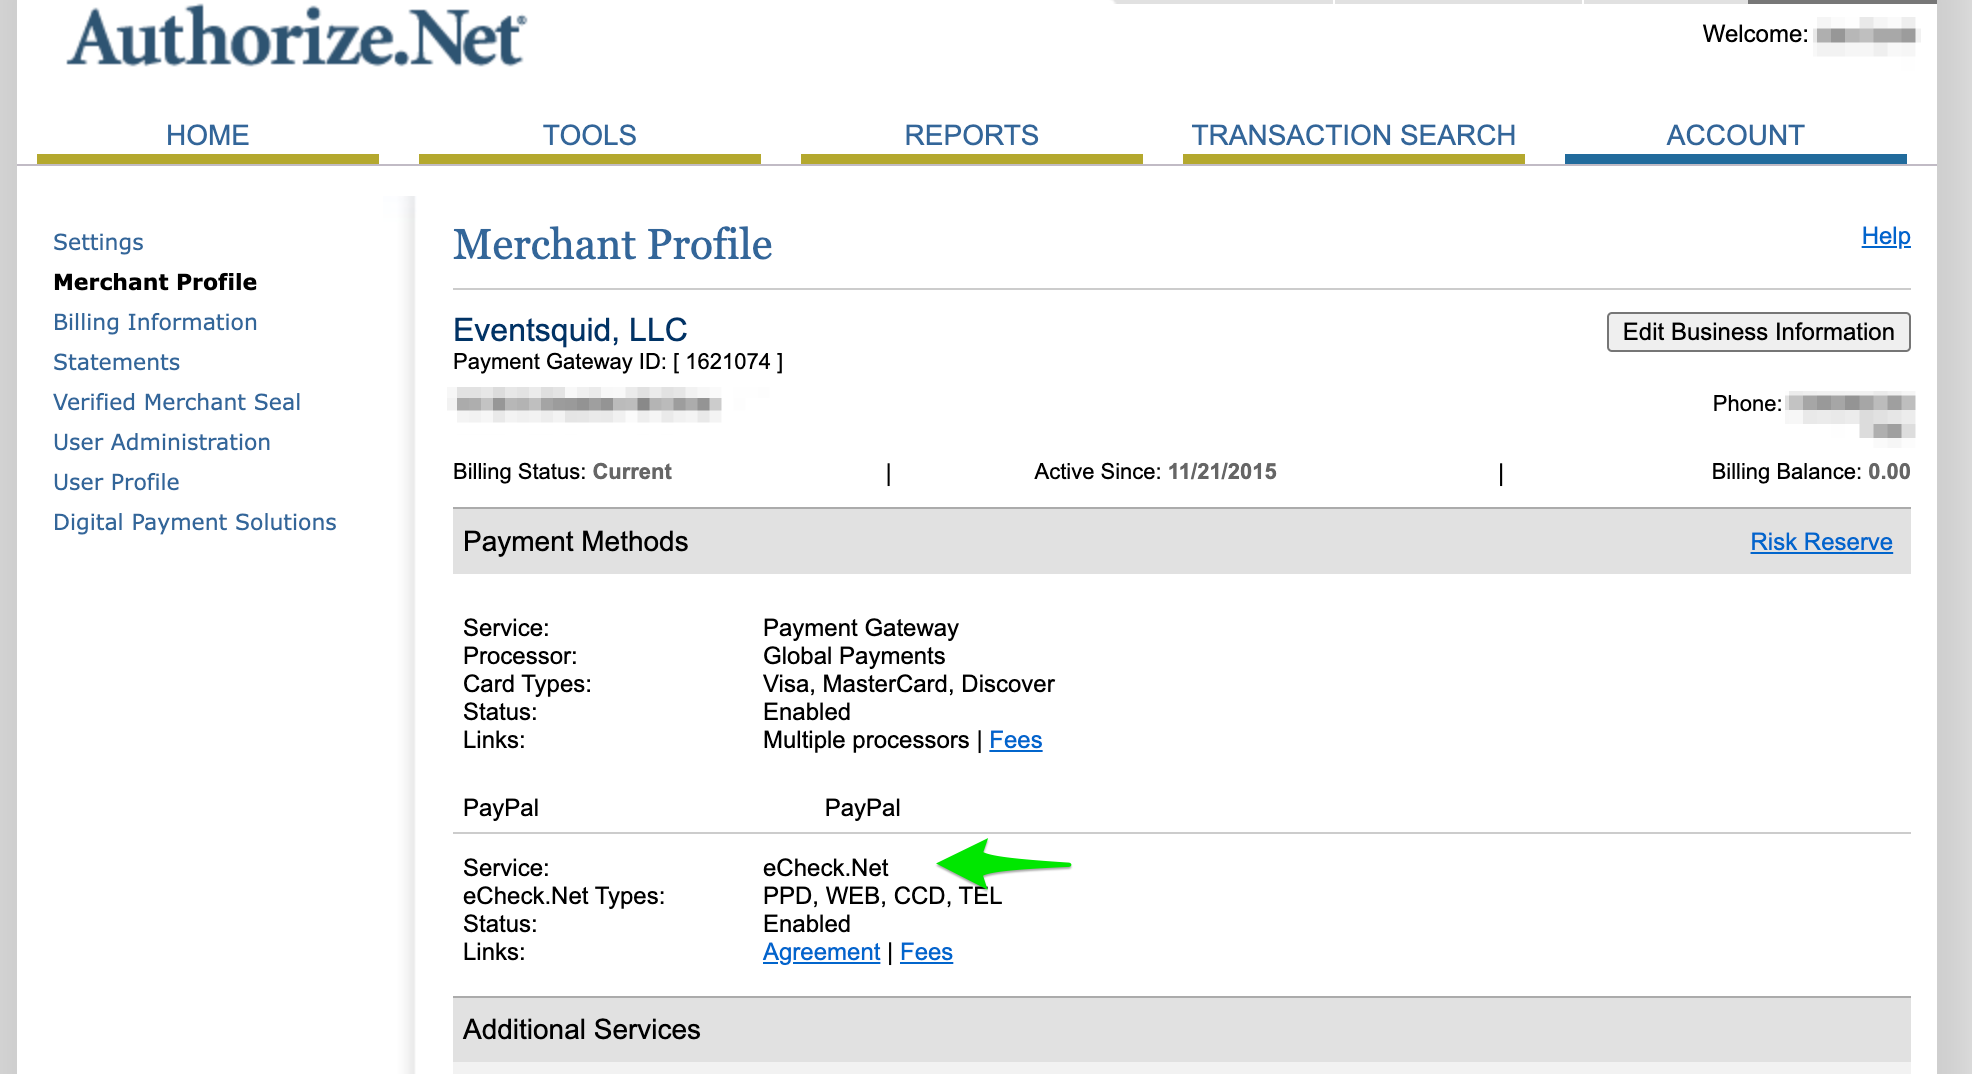
Task: Click Edit Business Information button
Action: tap(1758, 332)
